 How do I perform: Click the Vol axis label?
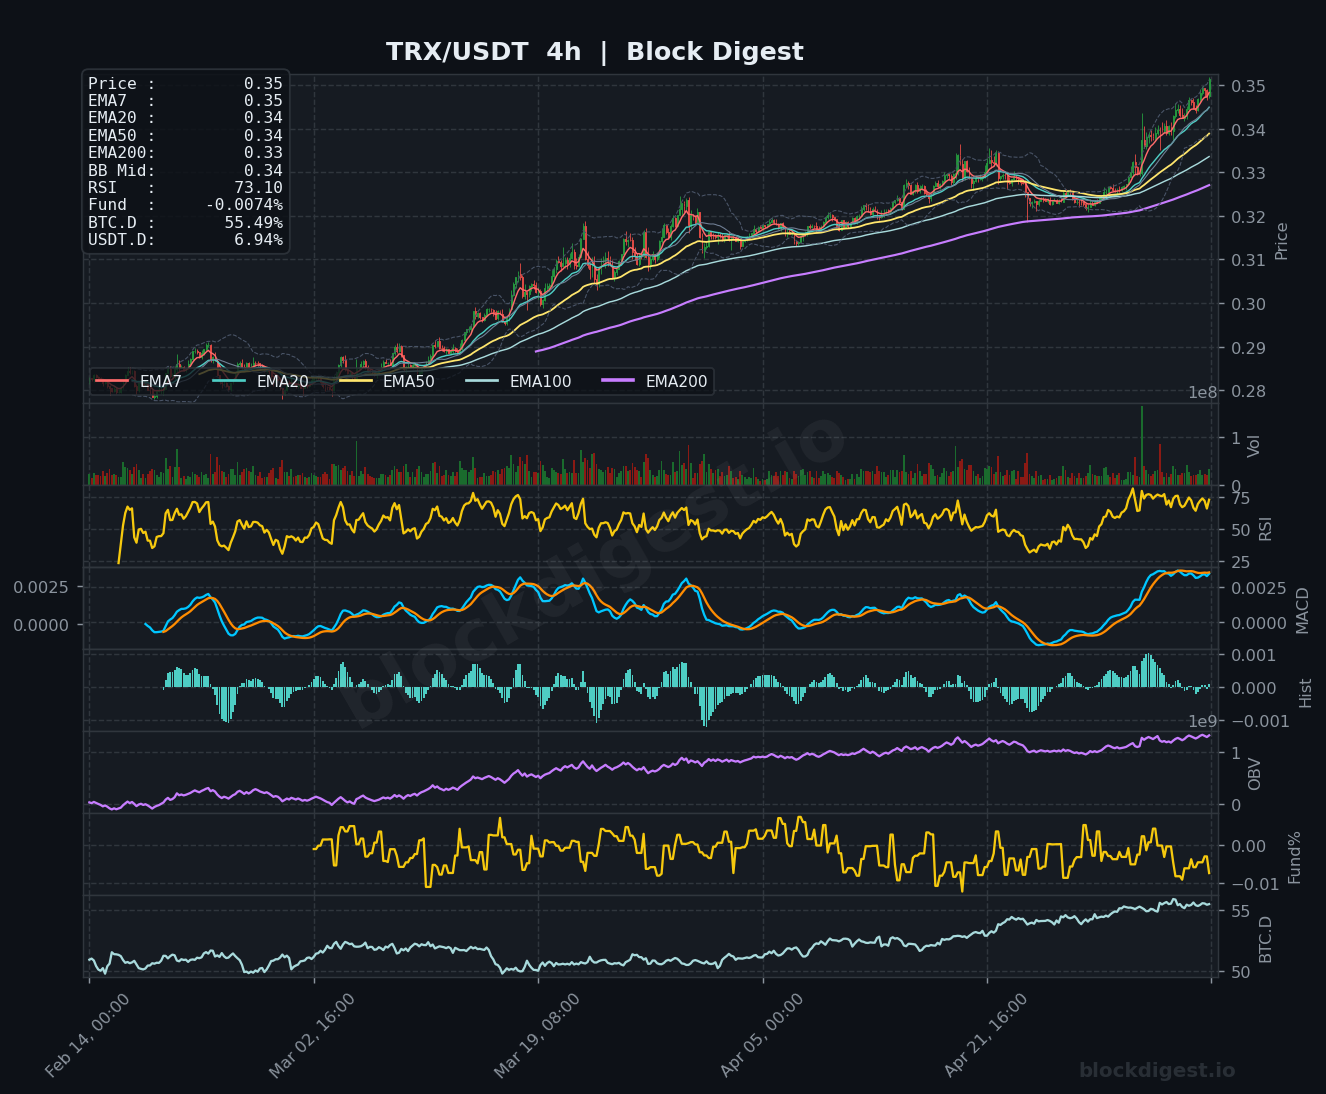pos(1254,445)
